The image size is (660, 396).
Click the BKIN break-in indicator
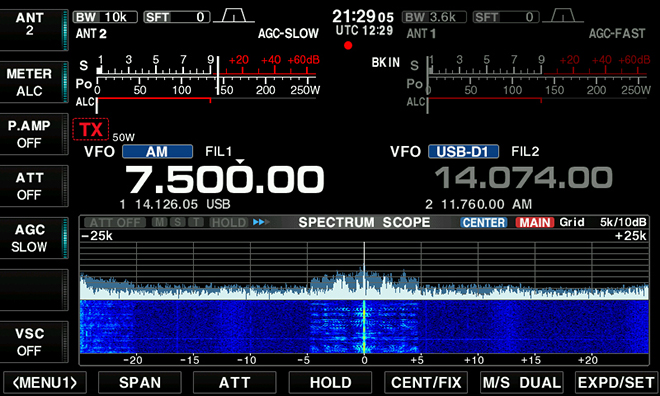[386, 63]
